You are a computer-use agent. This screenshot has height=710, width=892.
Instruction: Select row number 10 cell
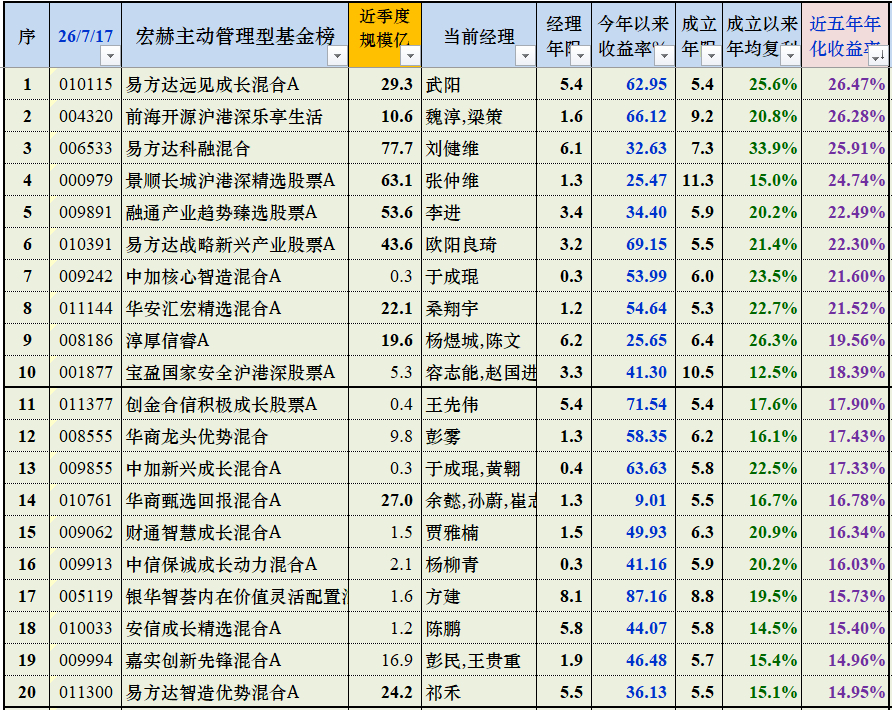tap(27, 371)
